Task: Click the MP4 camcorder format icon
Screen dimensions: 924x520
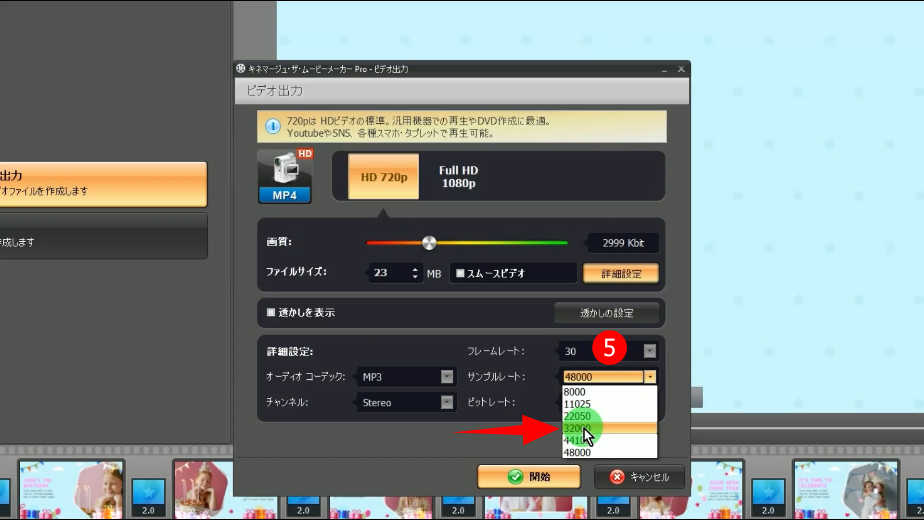Action: pyautogui.click(x=284, y=176)
